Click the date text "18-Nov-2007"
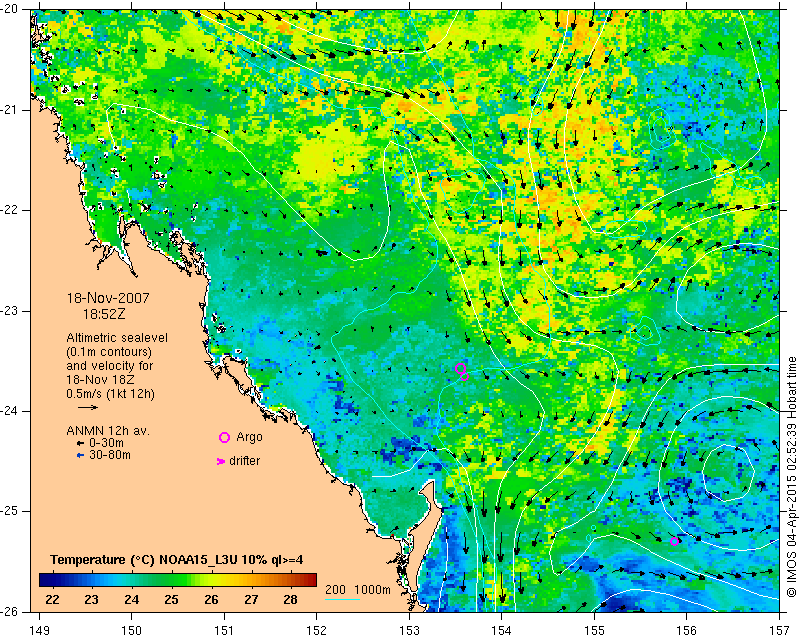The image size is (800, 640). click(108, 298)
